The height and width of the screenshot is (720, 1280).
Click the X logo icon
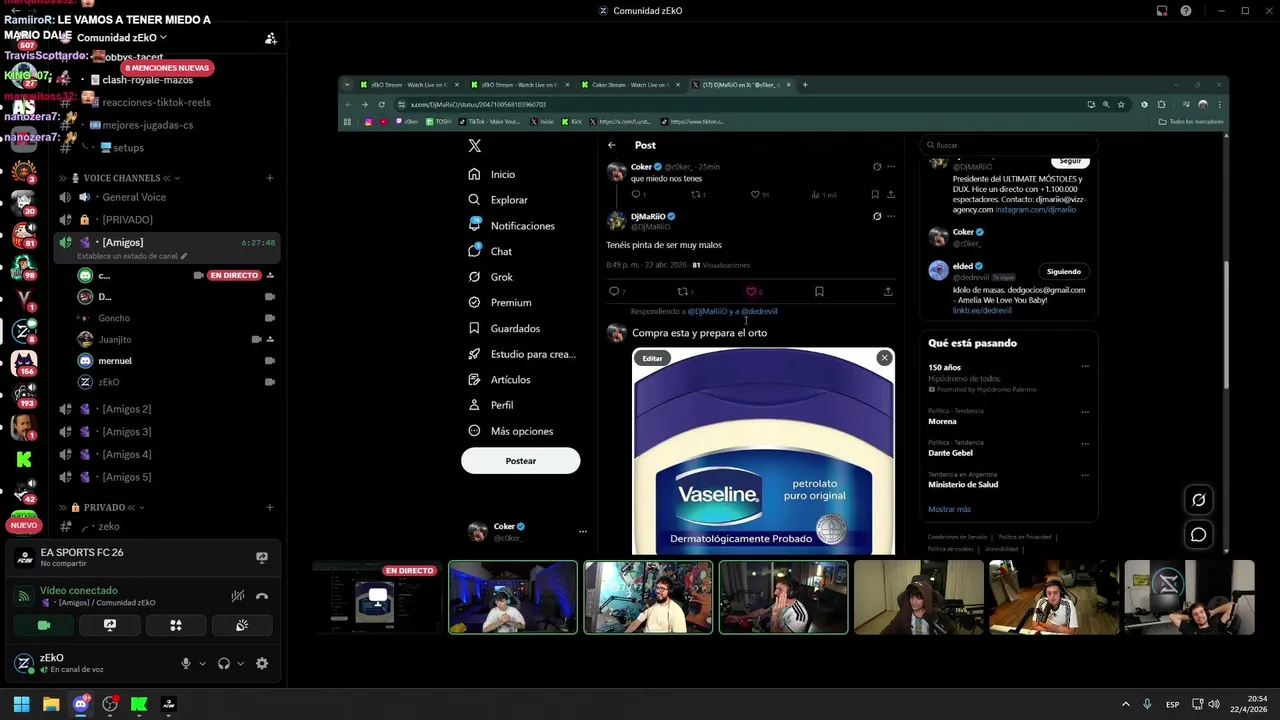475,145
